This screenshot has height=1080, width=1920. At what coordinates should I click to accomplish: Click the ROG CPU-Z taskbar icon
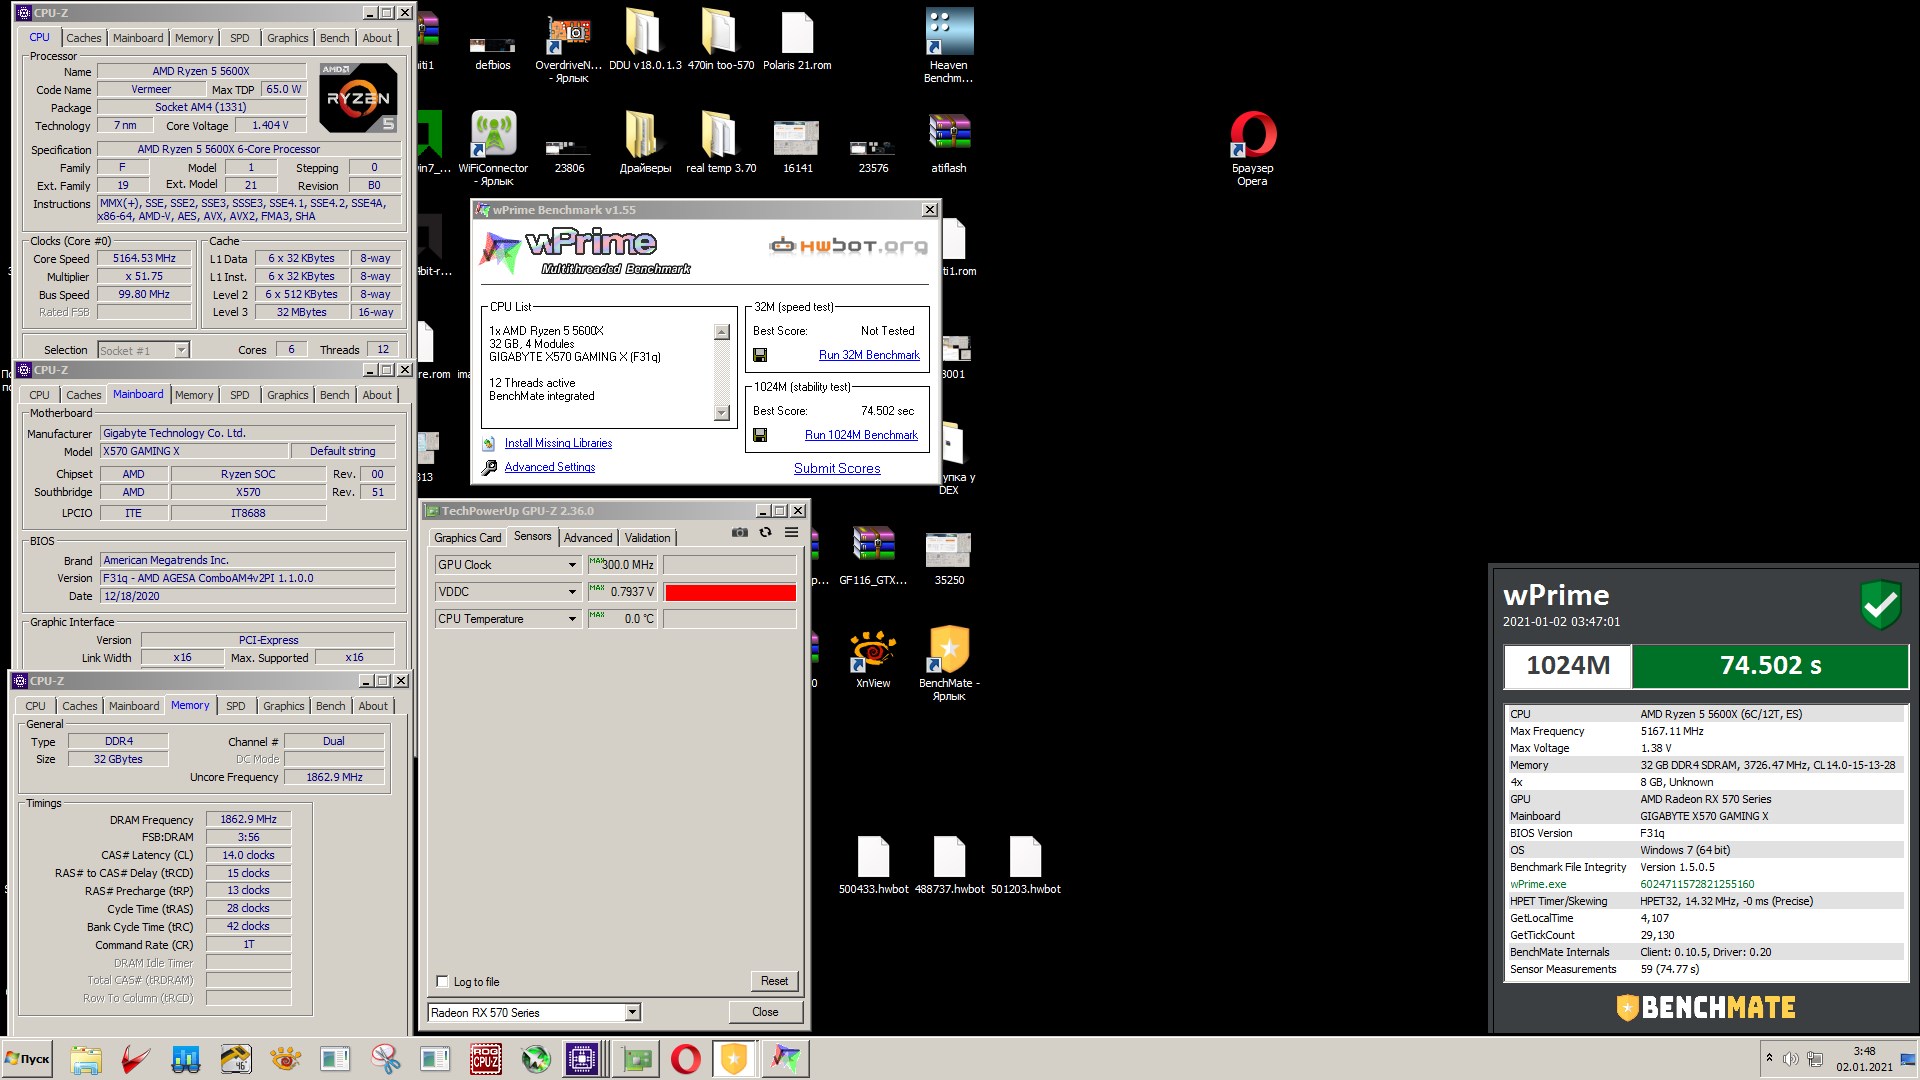[486, 1059]
